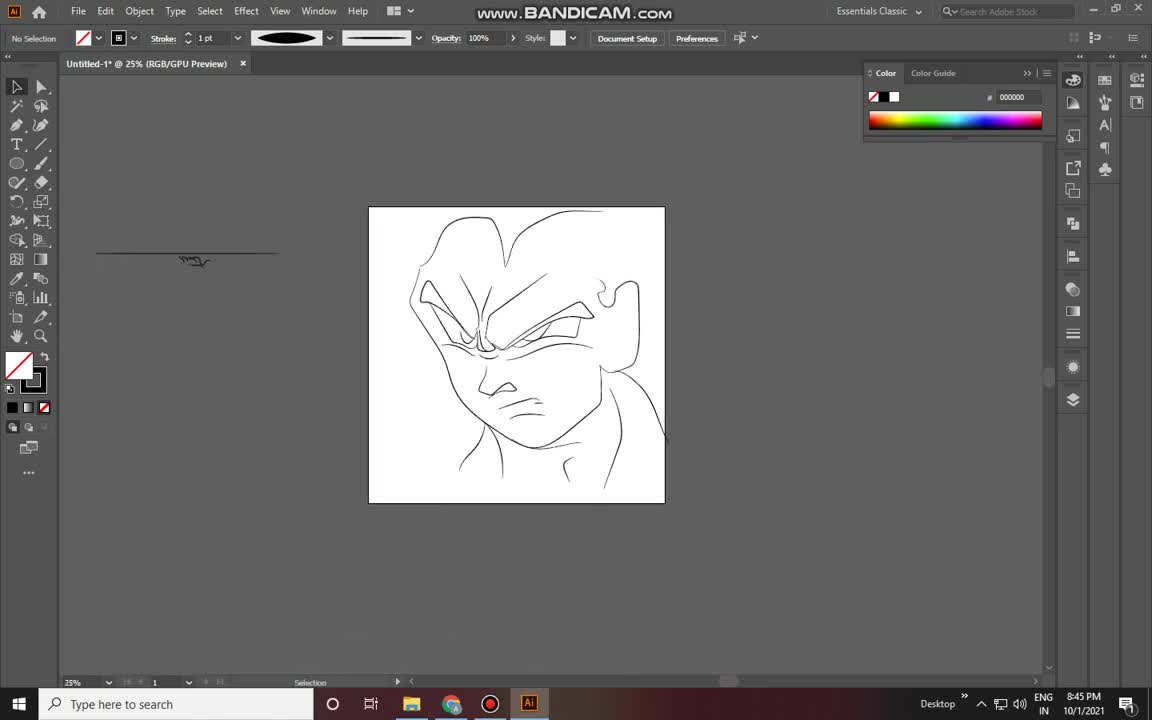This screenshot has width=1152, height=720.
Task: Select the Direct Selection tool
Action: click(41, 87)
